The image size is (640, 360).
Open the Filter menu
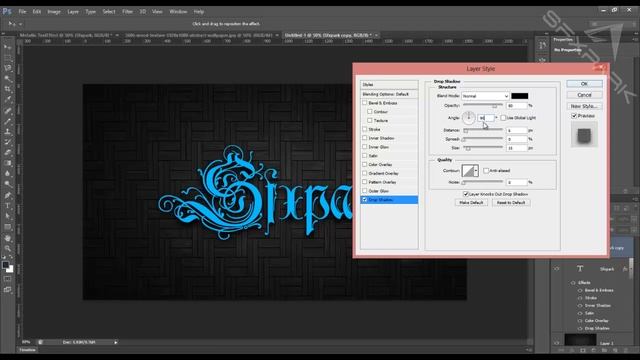point(127,11)
